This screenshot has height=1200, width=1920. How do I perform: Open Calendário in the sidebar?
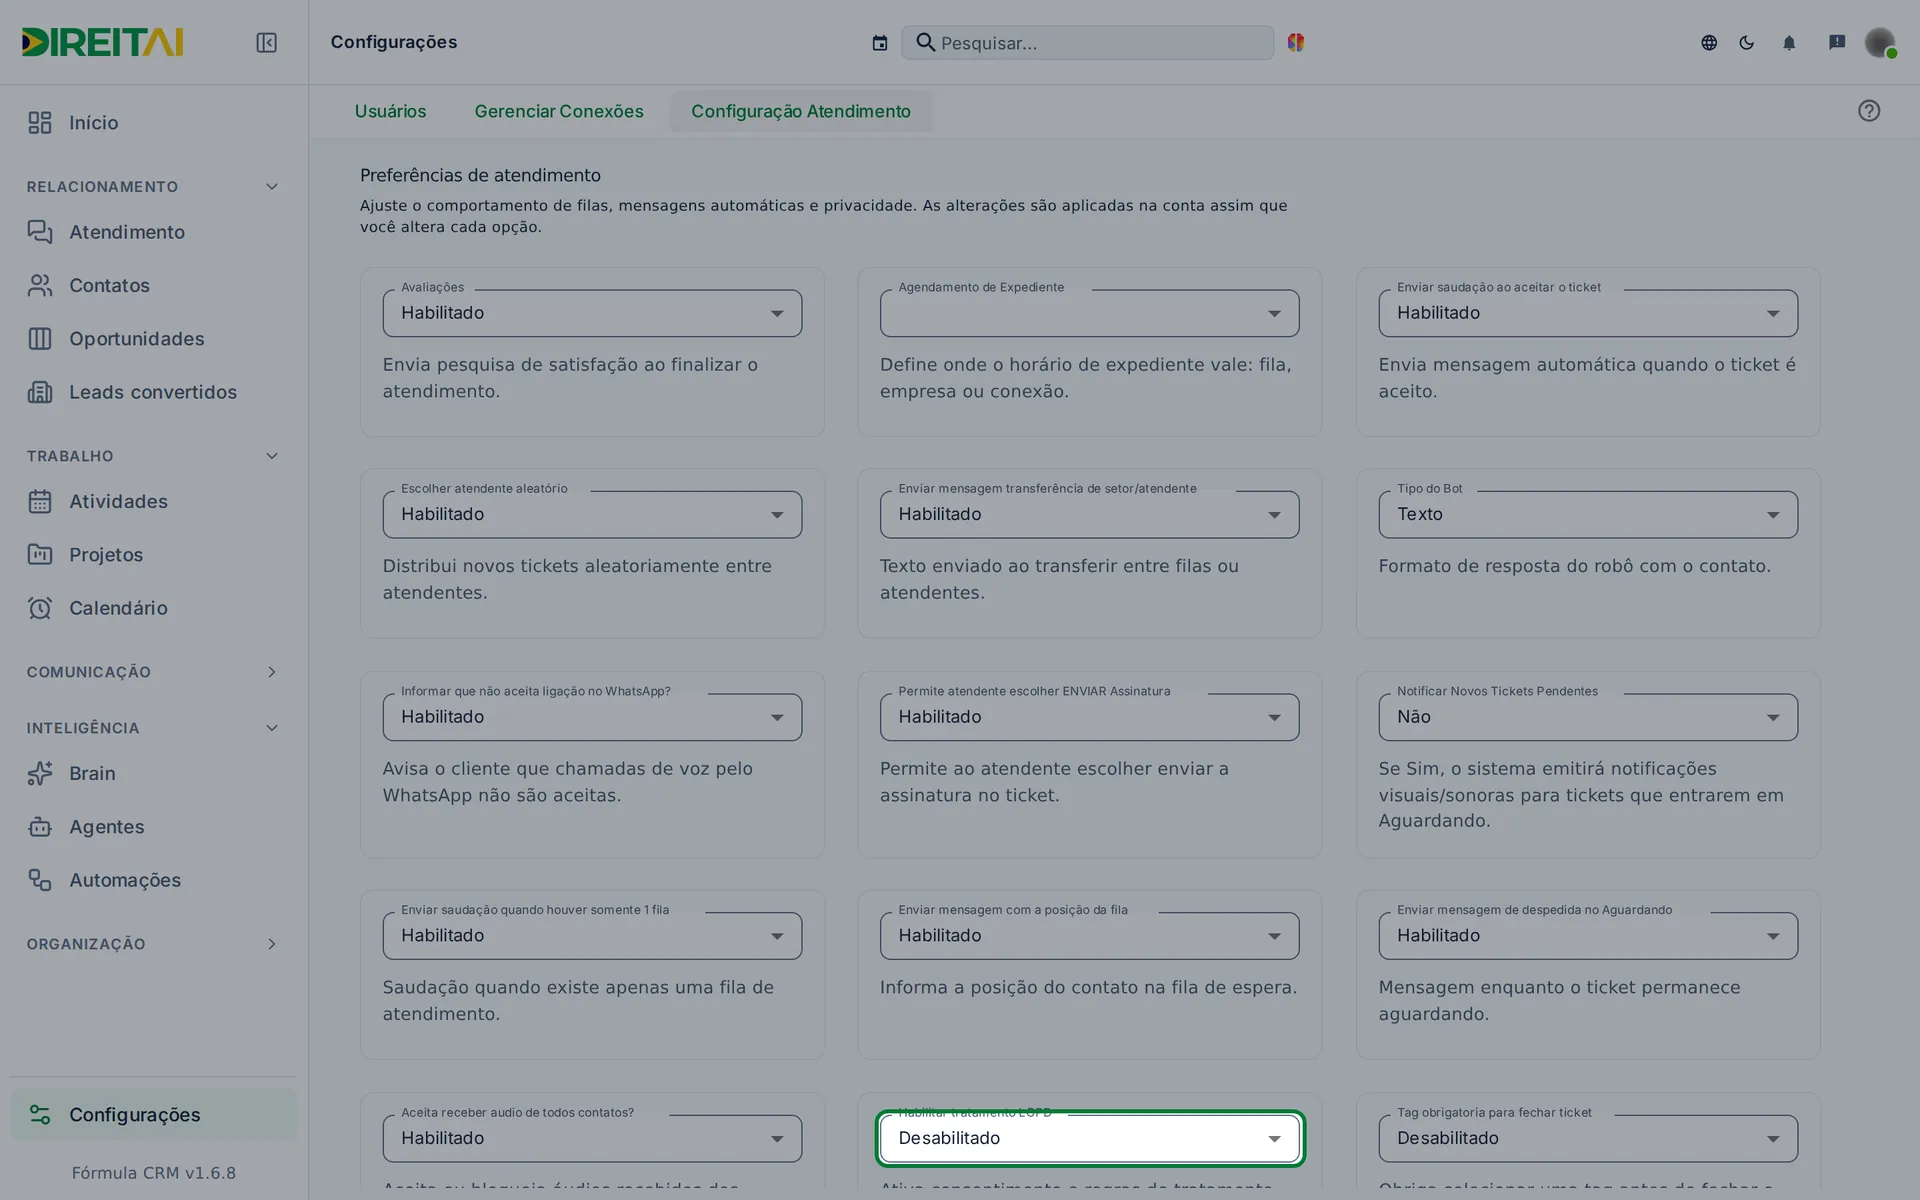[x=153, y=608]
